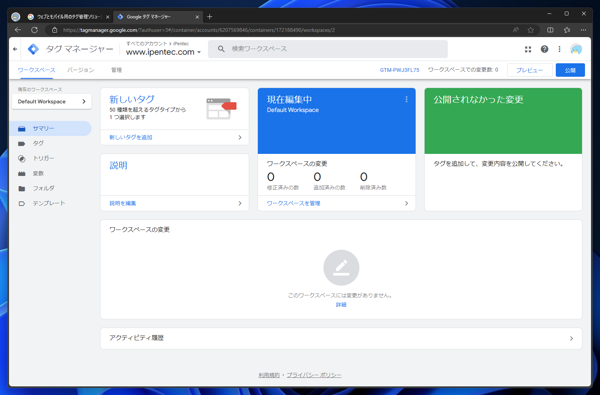Click container ID GTM-PWJ3FL75
This screenshot has height=395, width=600.
tap(399, 70)
